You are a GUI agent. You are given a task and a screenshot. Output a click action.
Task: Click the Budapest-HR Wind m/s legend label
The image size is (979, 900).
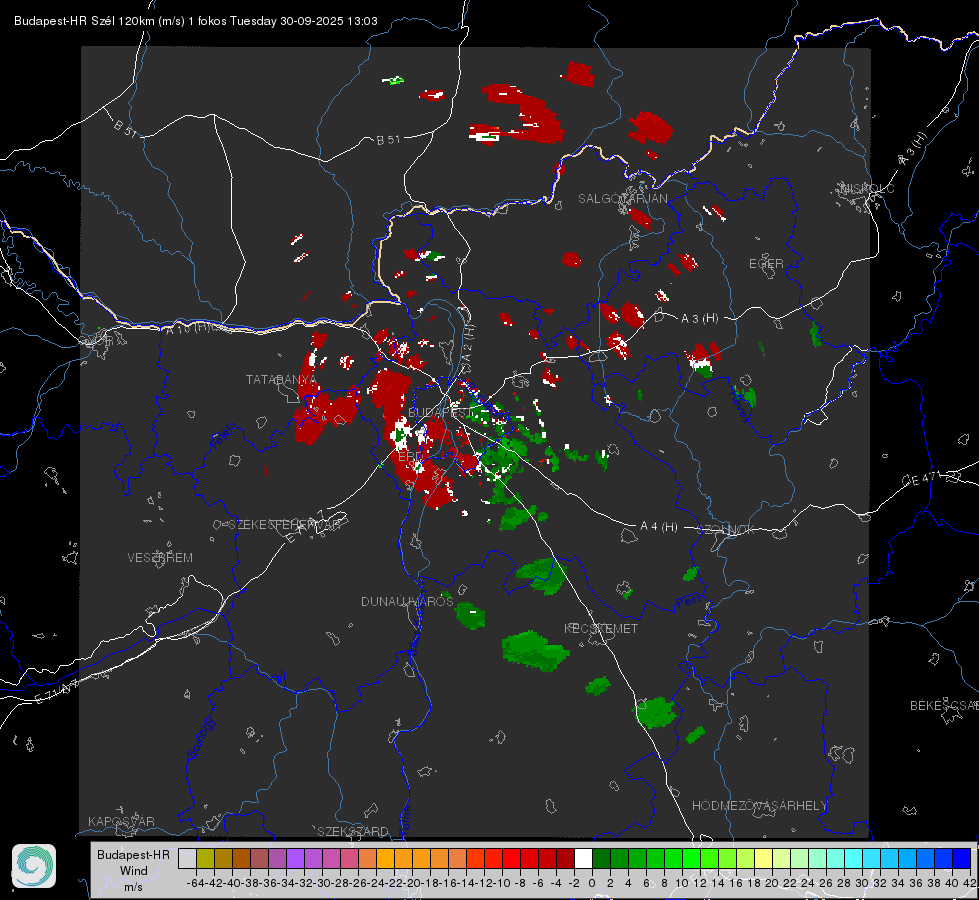pos(133,870)
